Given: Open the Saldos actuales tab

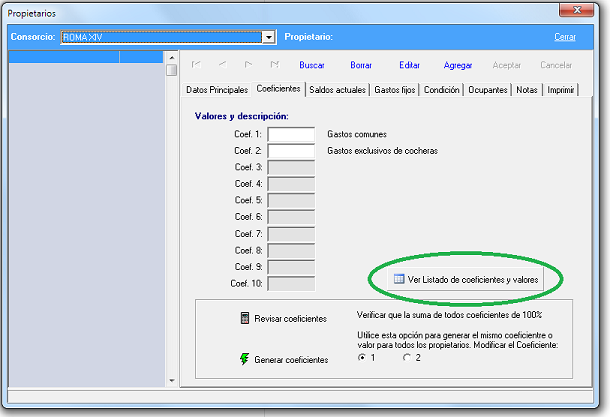Looking at the screenshot, I should 336,90.
